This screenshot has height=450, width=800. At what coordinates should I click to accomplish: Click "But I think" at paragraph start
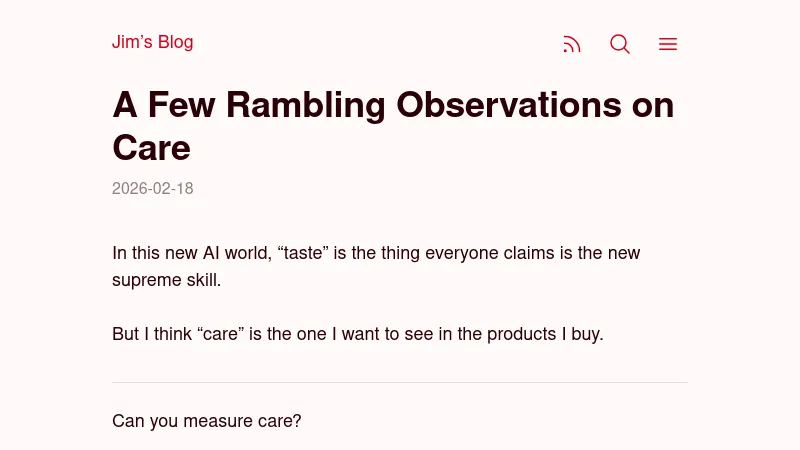coord(152,334)
